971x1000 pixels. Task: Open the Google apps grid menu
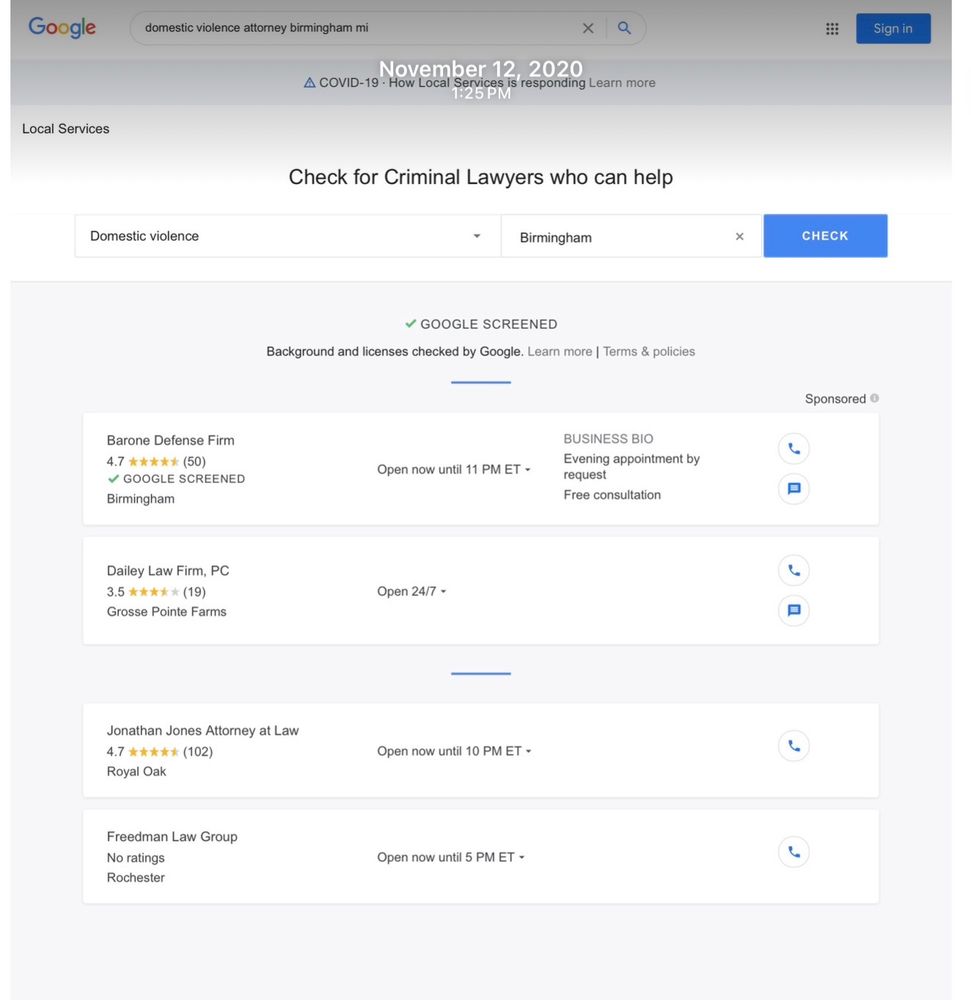832,28
